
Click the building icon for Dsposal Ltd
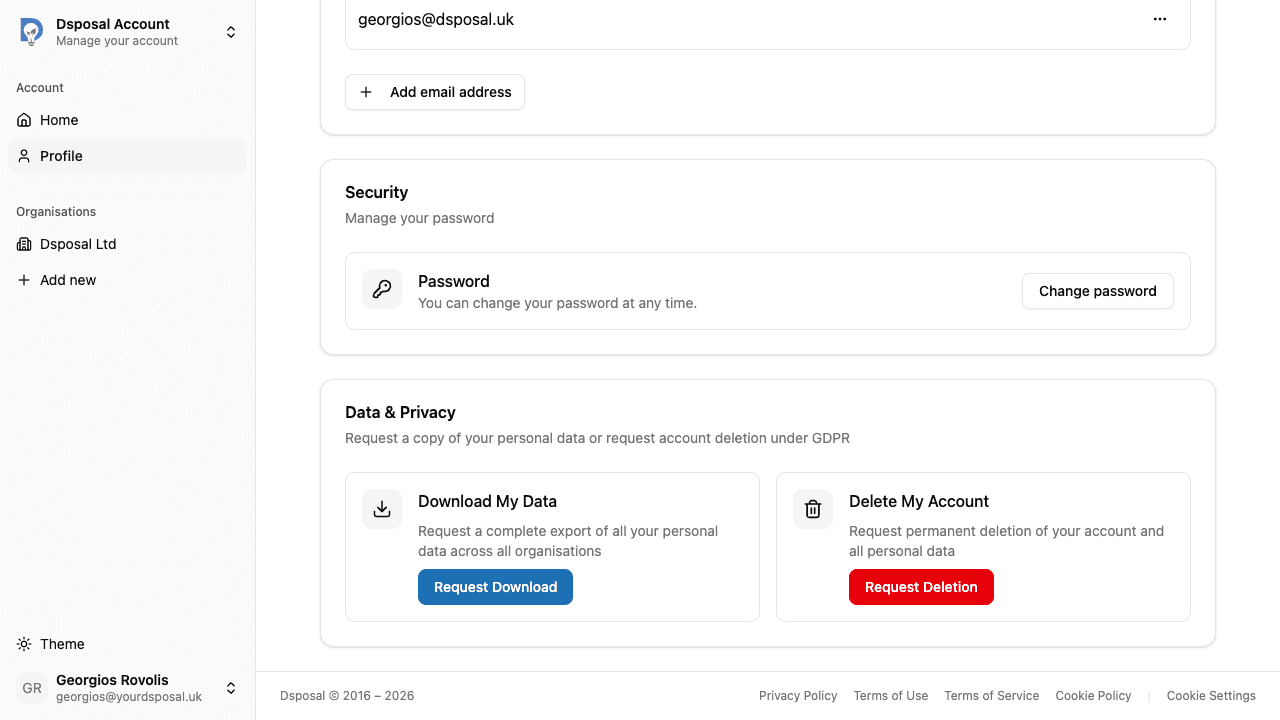click(24, 244)
